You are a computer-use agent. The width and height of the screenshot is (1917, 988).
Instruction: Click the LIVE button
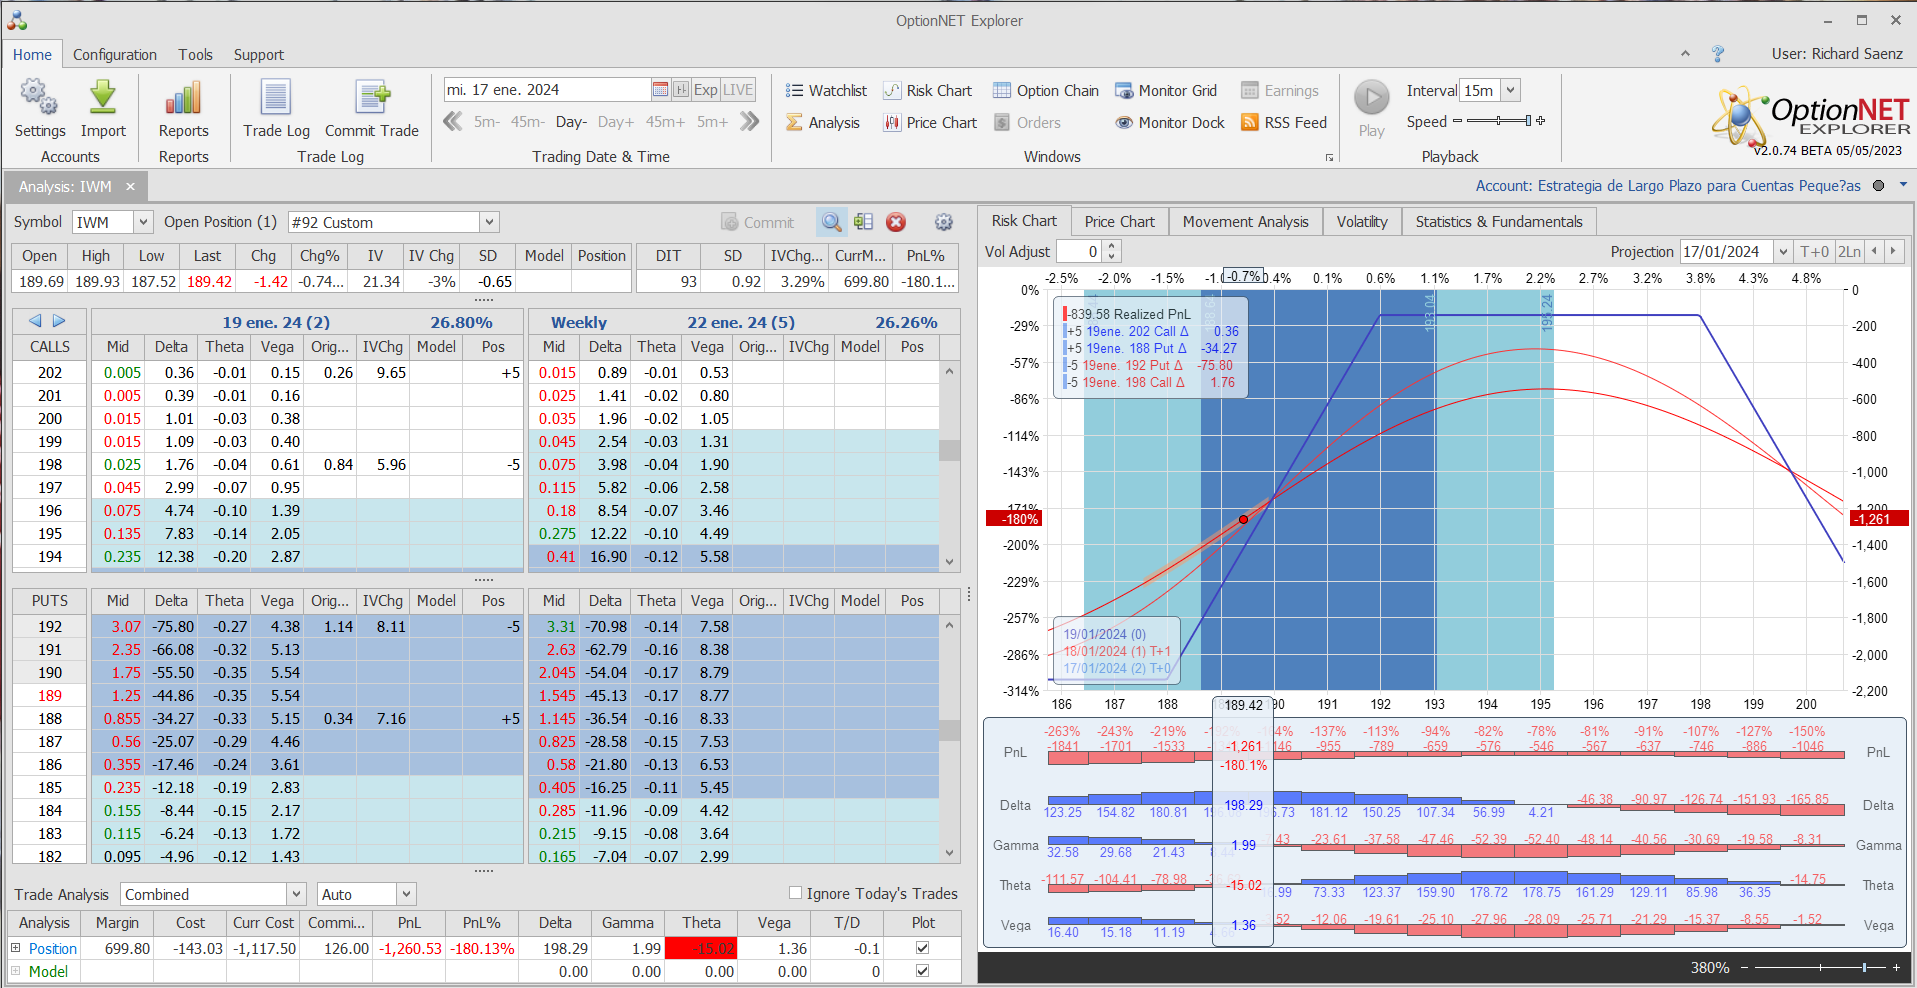point(738,90)
